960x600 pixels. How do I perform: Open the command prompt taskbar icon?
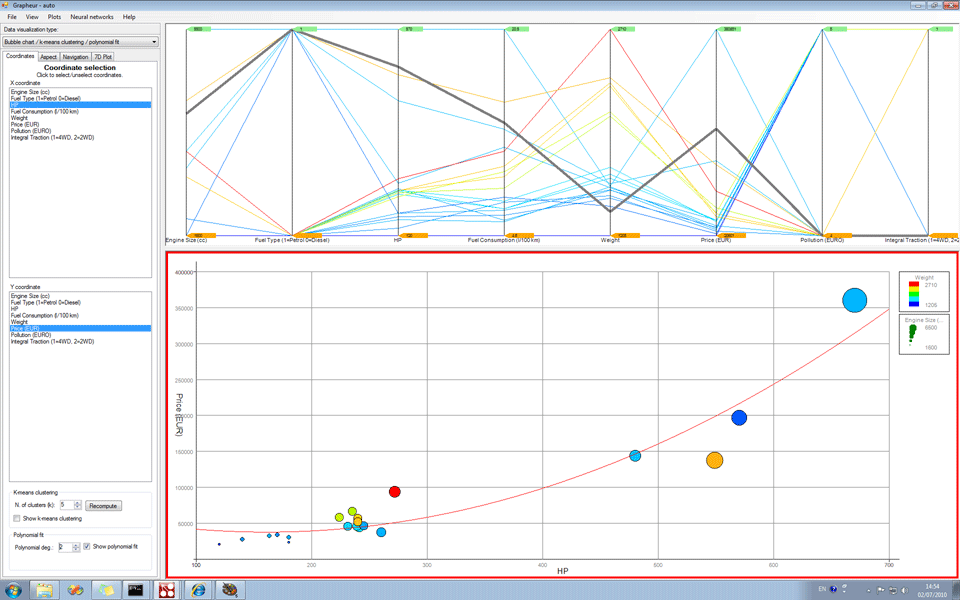click(135, 589)
